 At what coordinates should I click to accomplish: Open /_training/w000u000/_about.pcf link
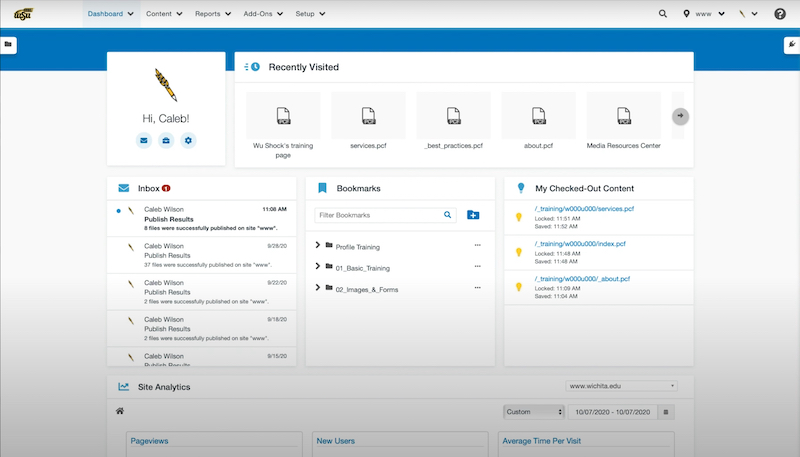[x=582, y=279]
